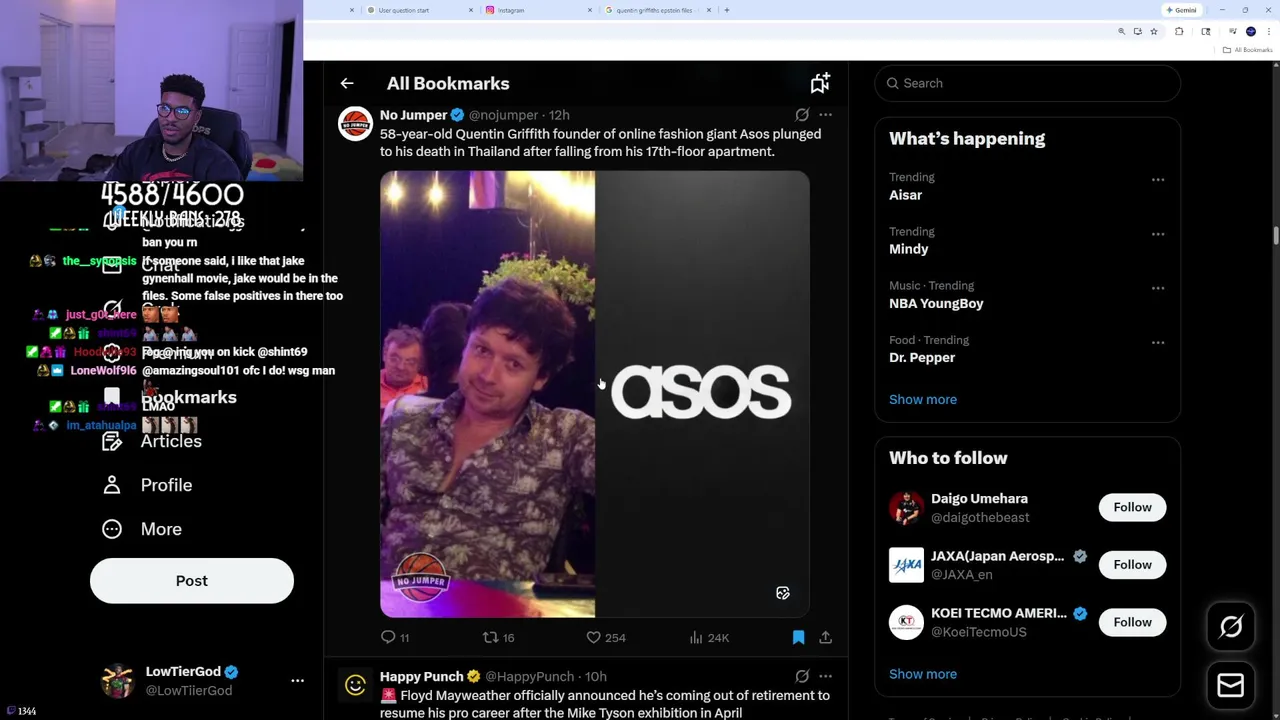
Task: Share the No Jumper post
Action: coord(825,637)
